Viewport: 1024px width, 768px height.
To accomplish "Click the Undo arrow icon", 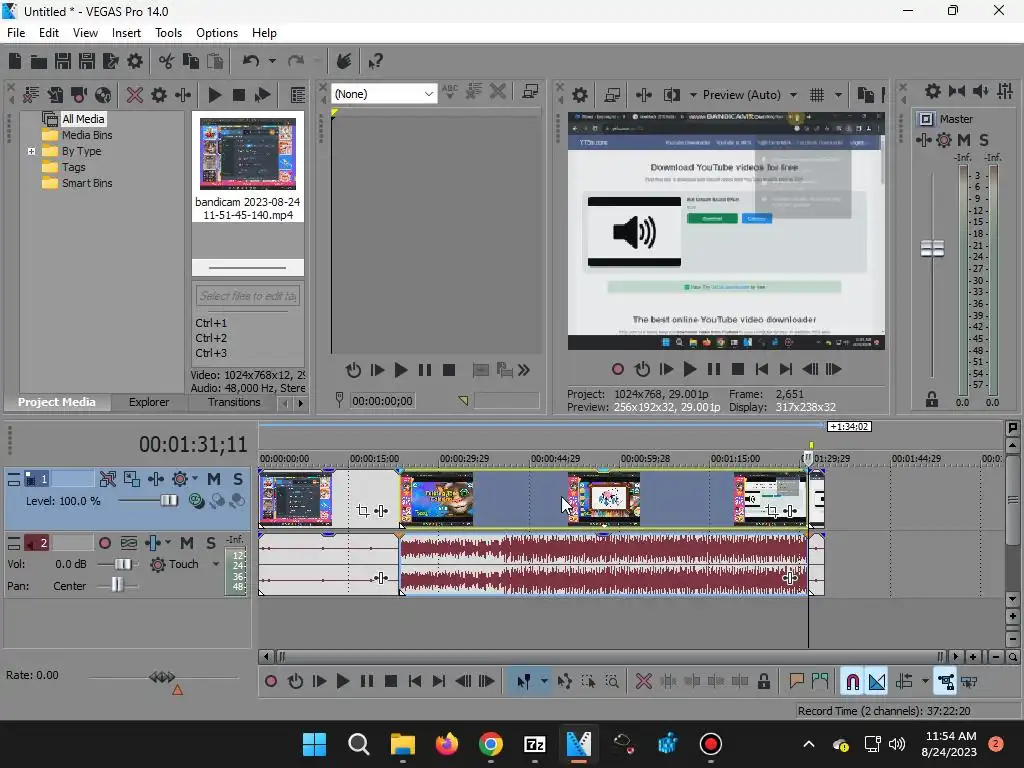I will coord(250,61).
